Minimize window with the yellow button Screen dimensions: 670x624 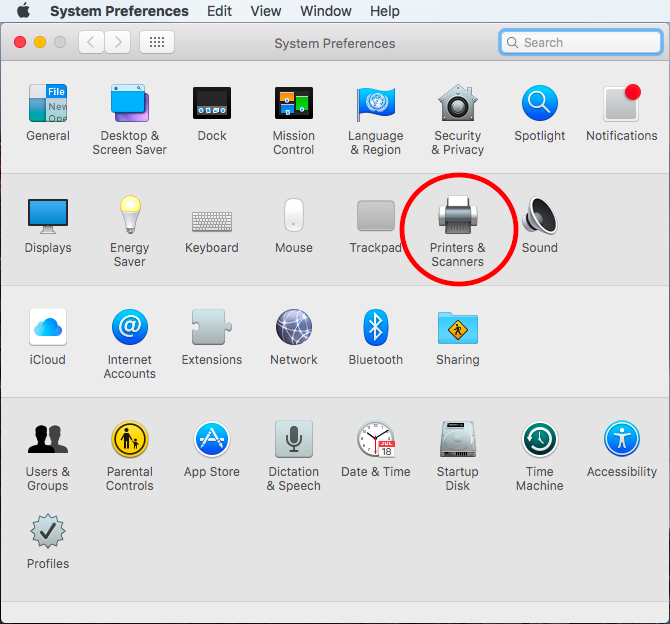[40, 42]
